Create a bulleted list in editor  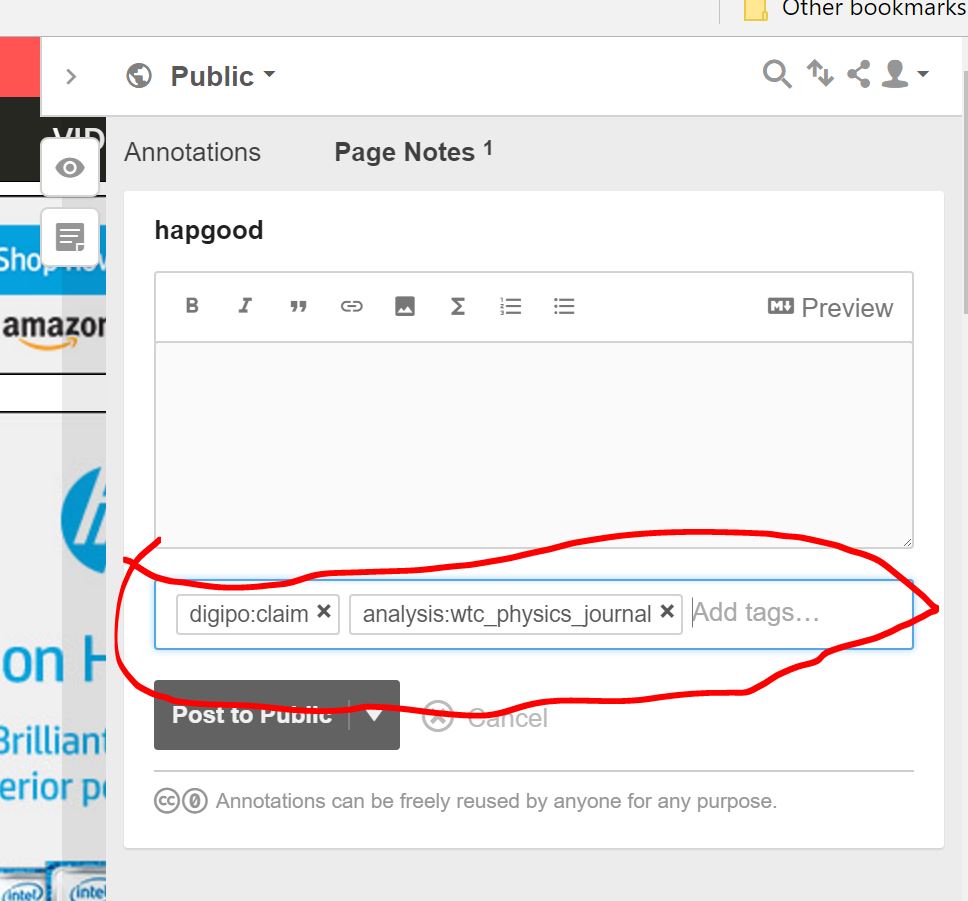coord(564,306)
